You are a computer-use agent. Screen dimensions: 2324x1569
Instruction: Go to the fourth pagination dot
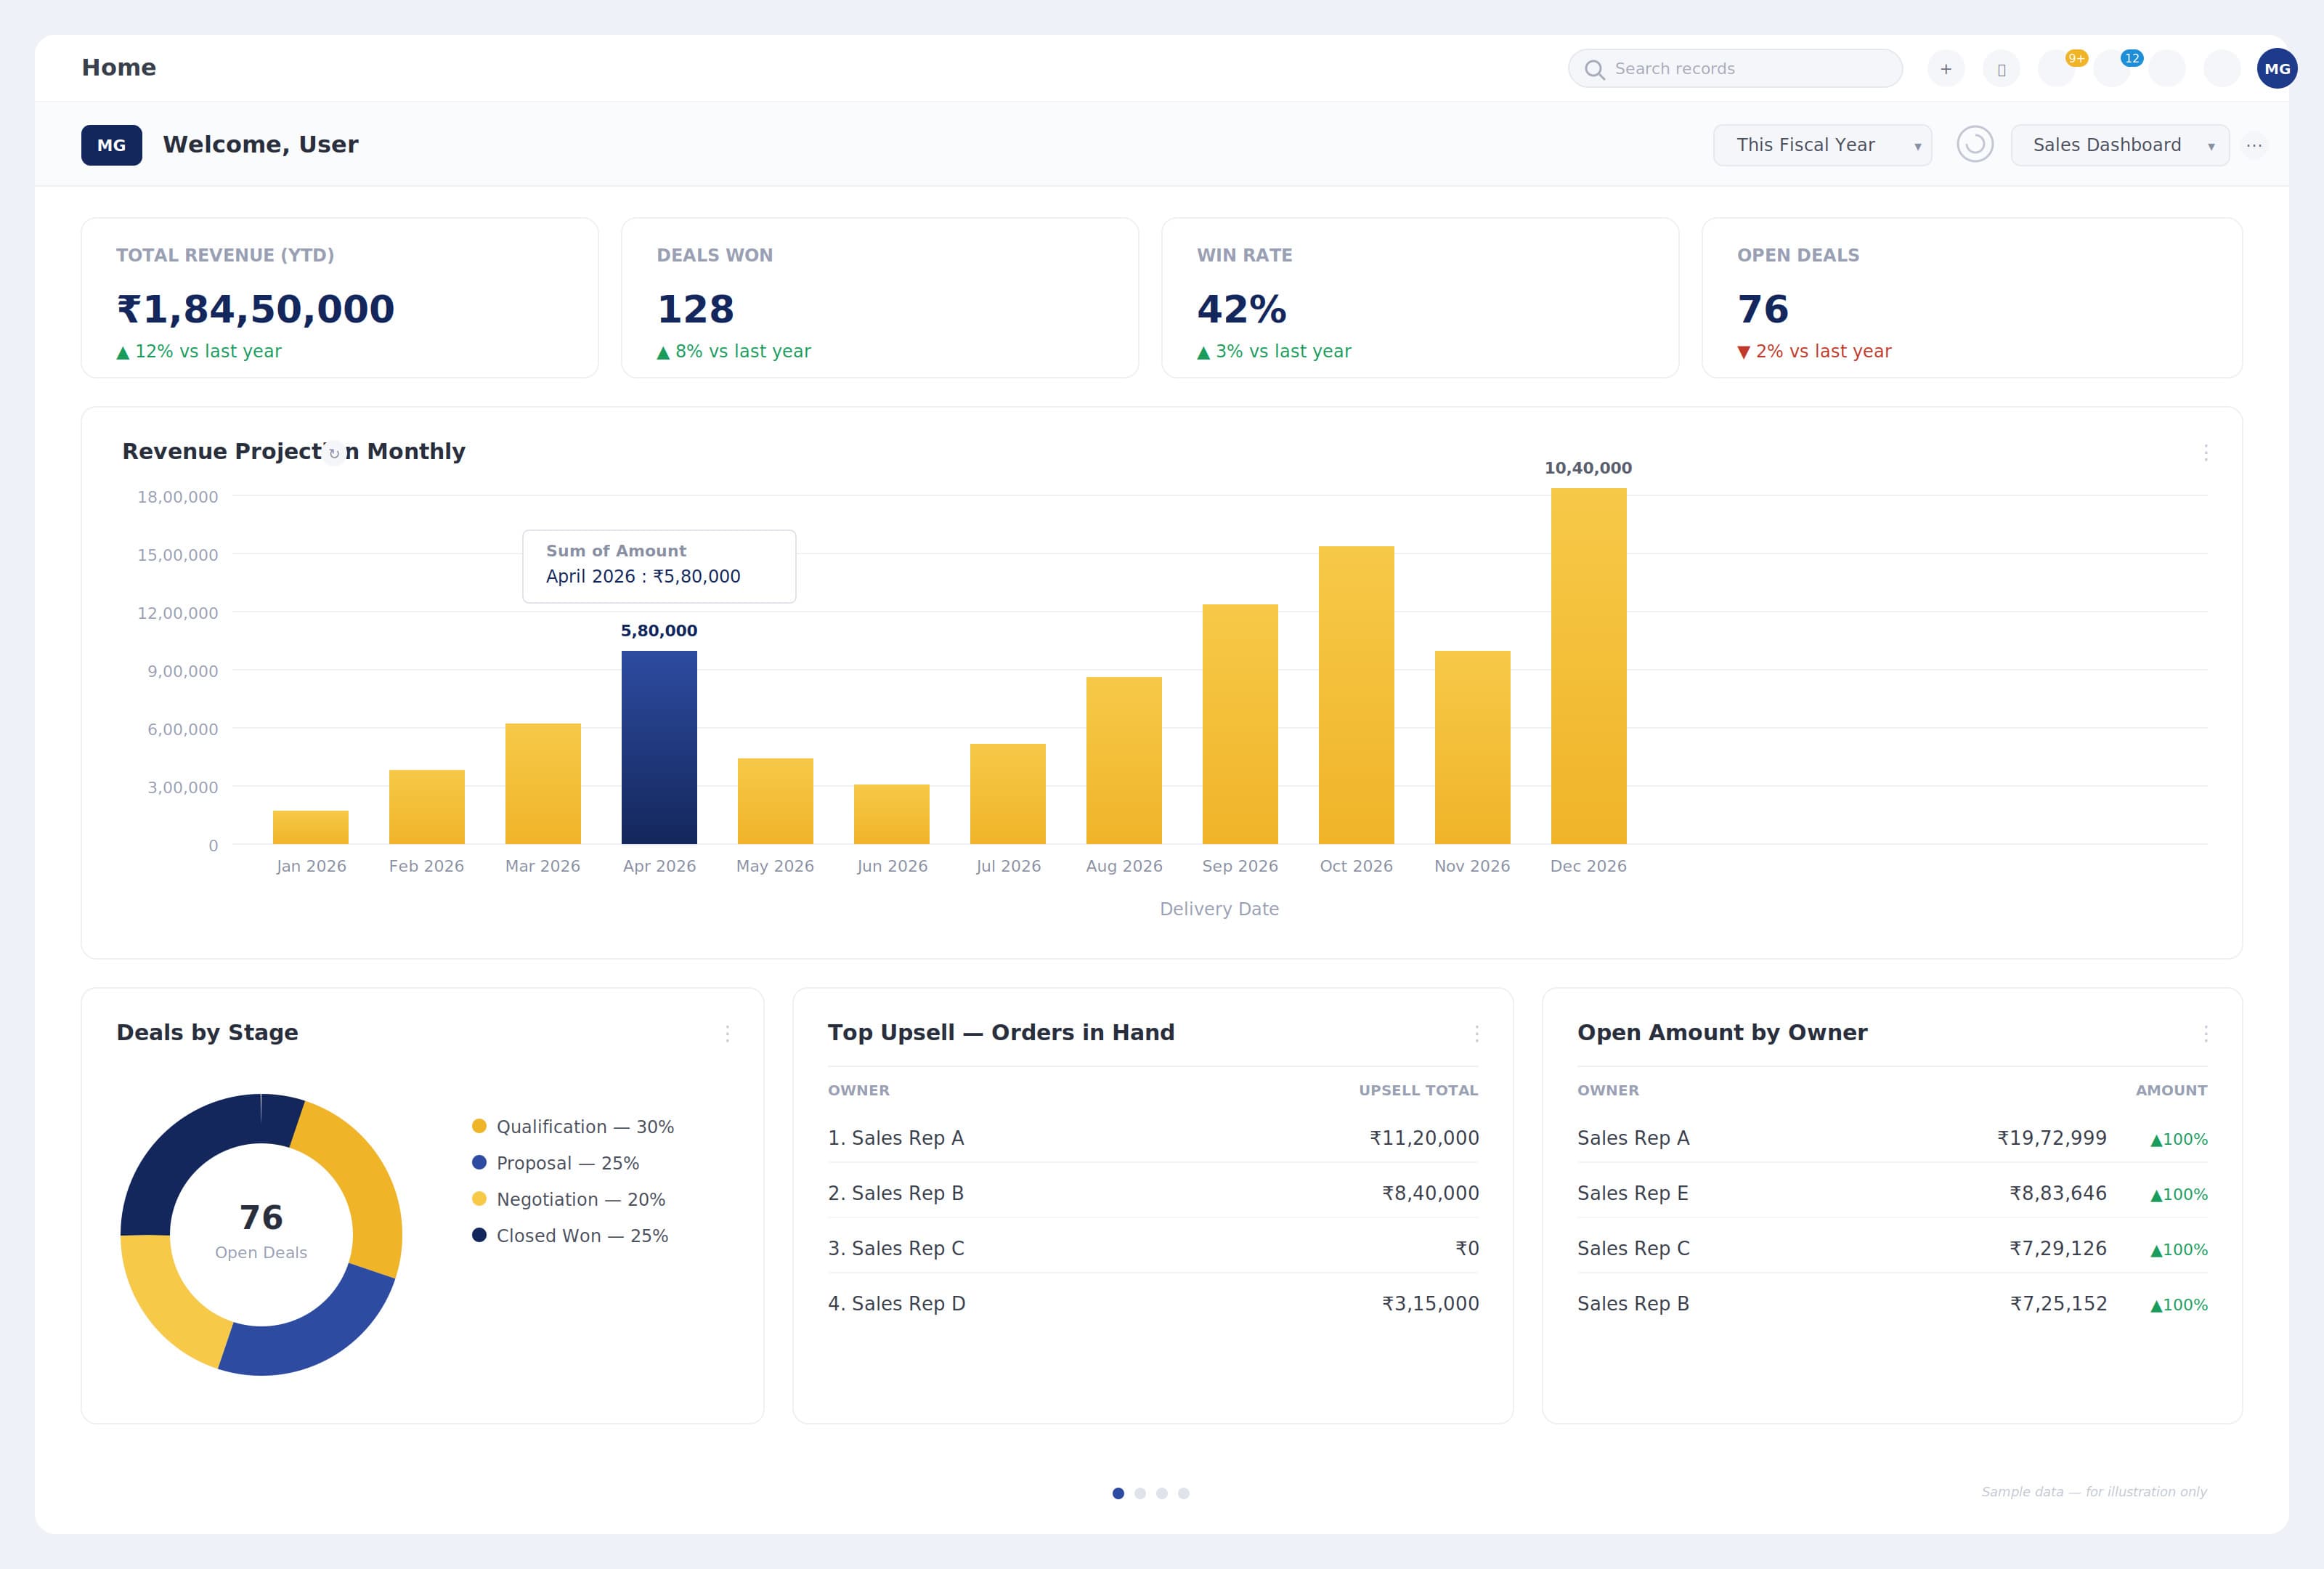pyautogui.click(x=1183, y=1493)
